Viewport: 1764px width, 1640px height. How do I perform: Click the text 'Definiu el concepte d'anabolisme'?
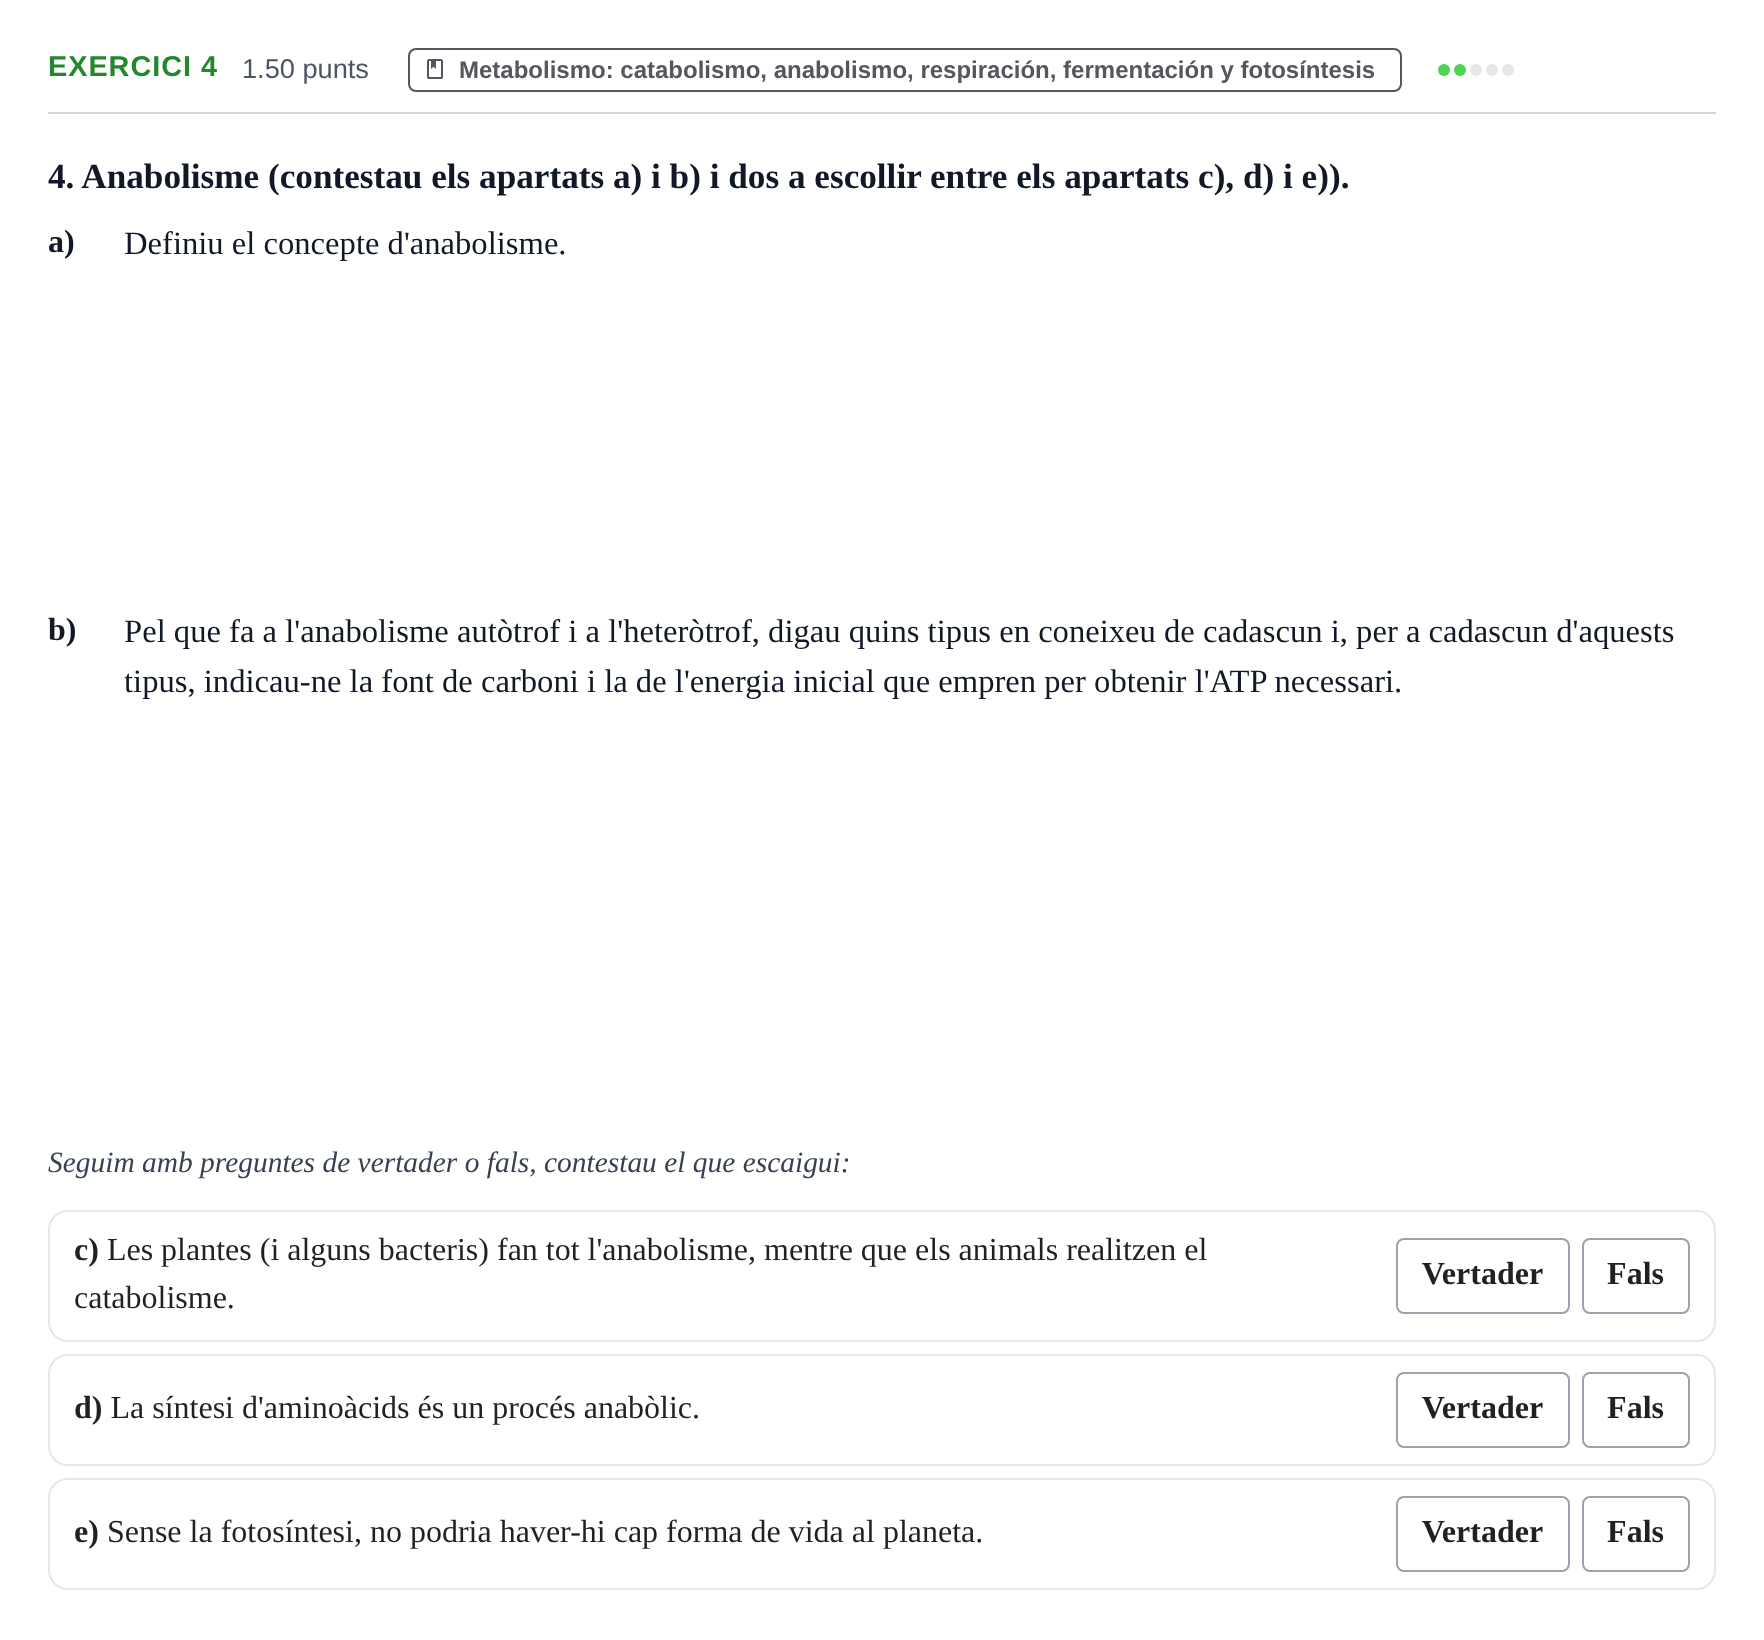345,244
